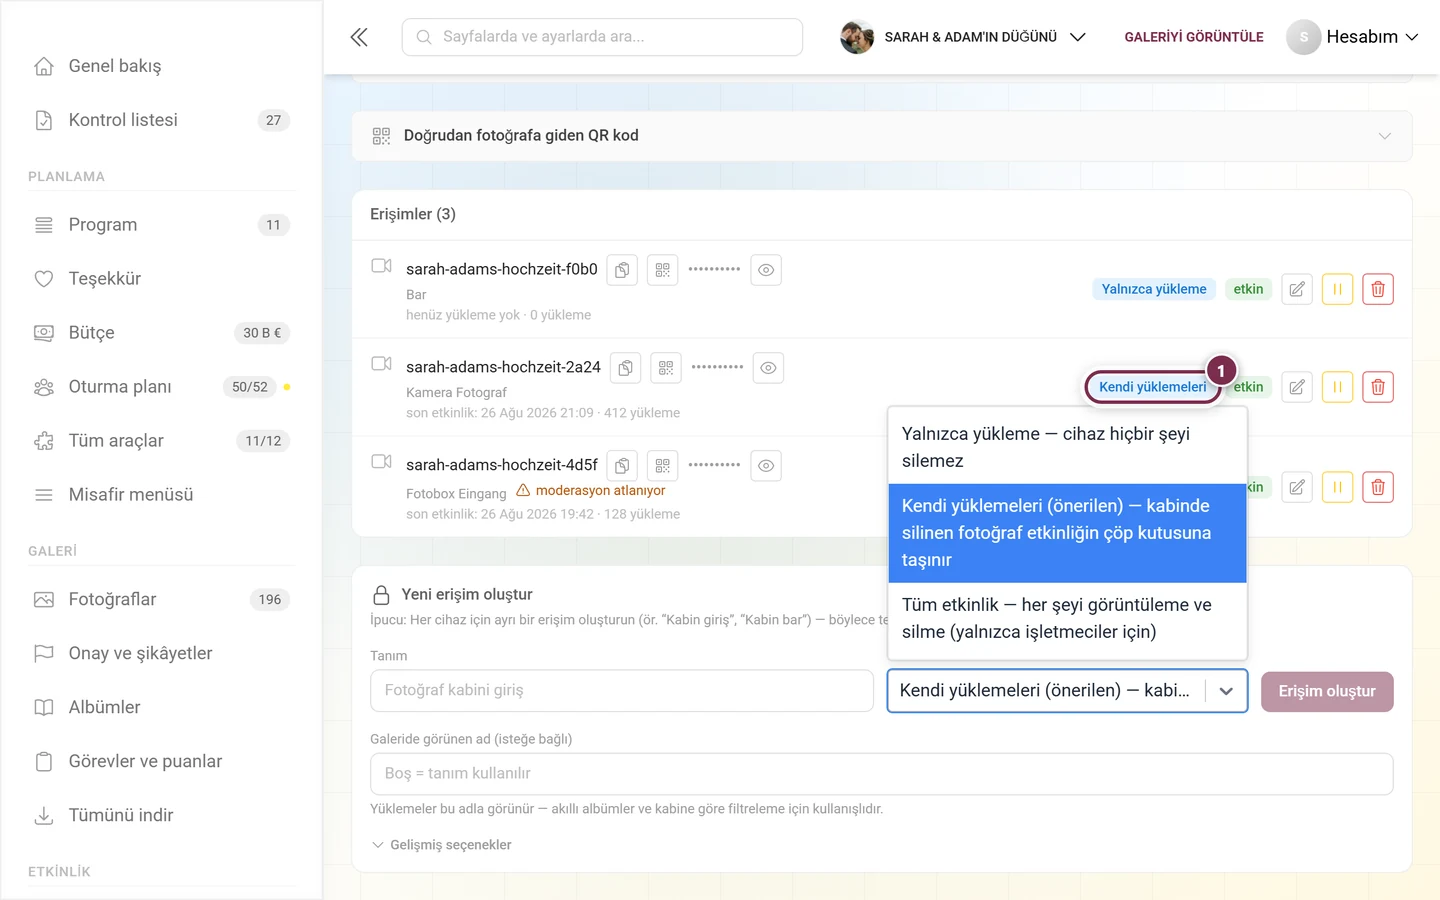Screen dimensions: 1440x900
Task: Go to Genel bakış page
Action: (x=161, y=66)
